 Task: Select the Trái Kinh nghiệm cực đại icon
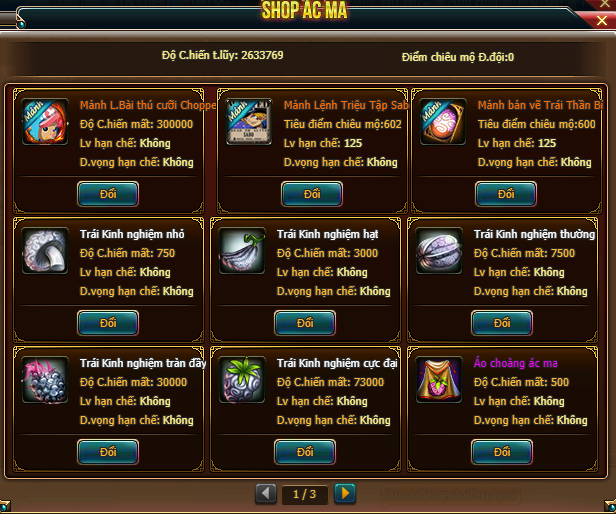(242, 380)
